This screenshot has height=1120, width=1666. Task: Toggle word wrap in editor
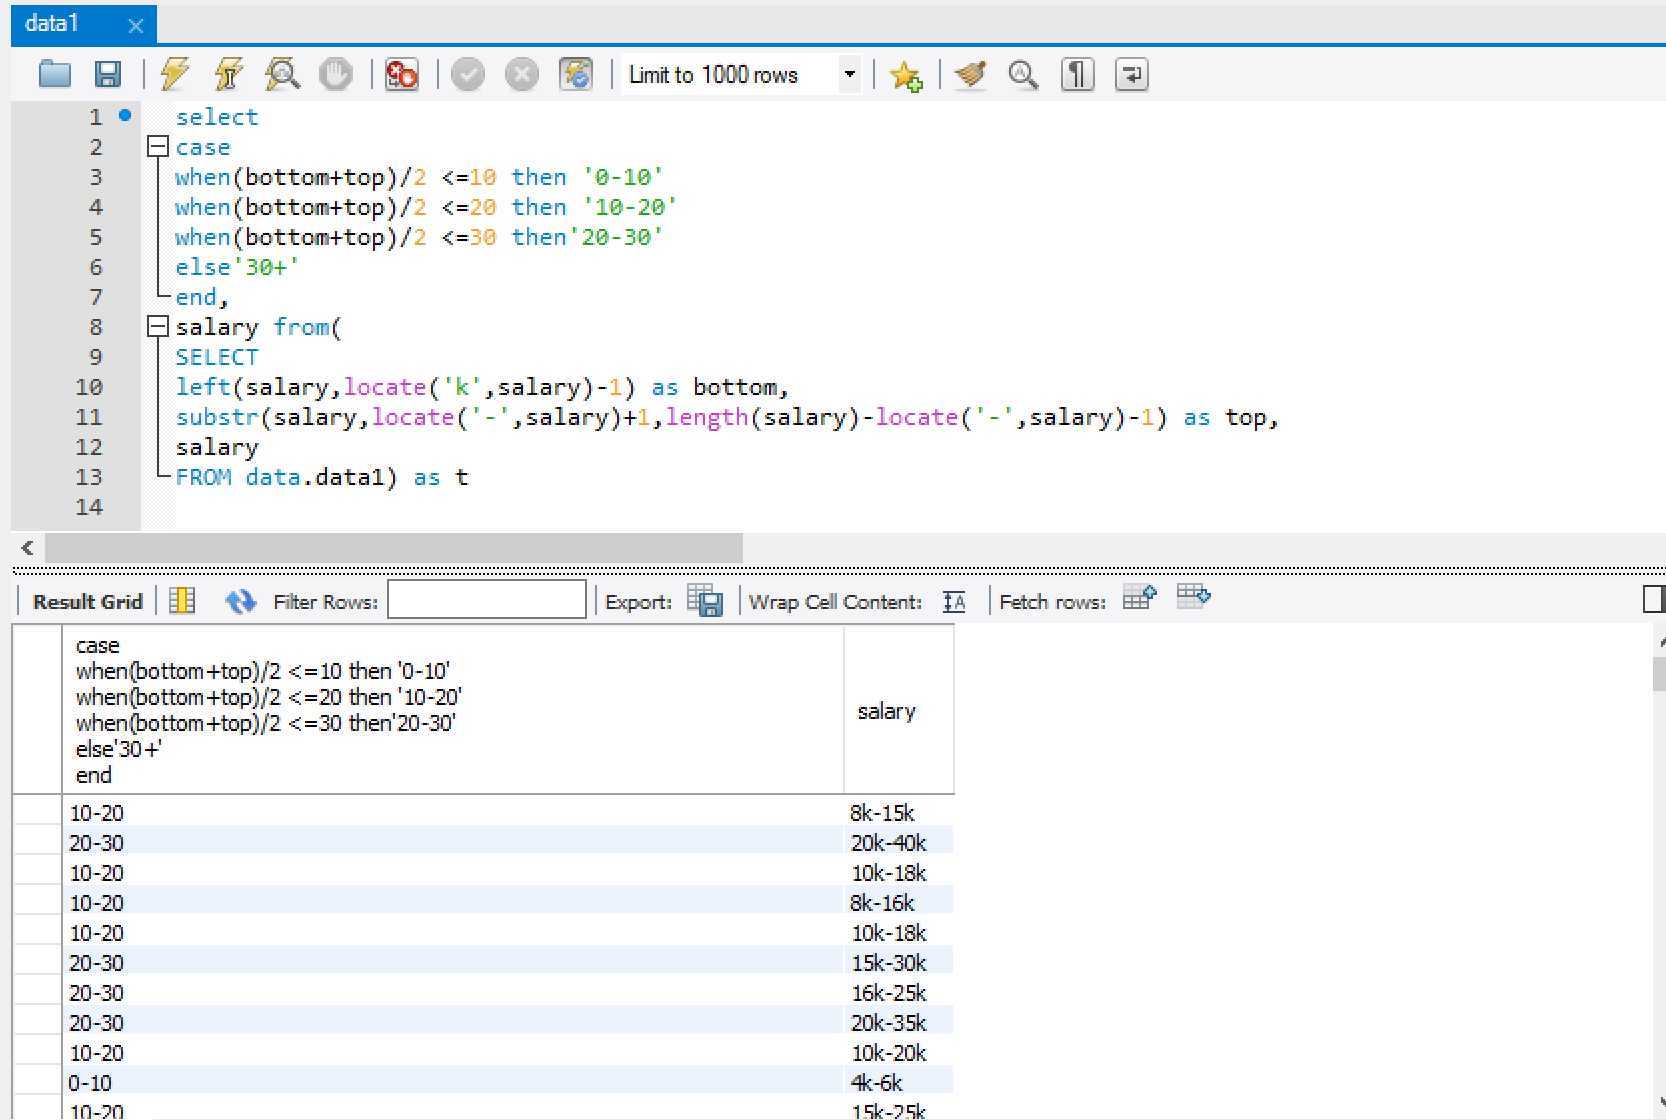point(1131,74)
